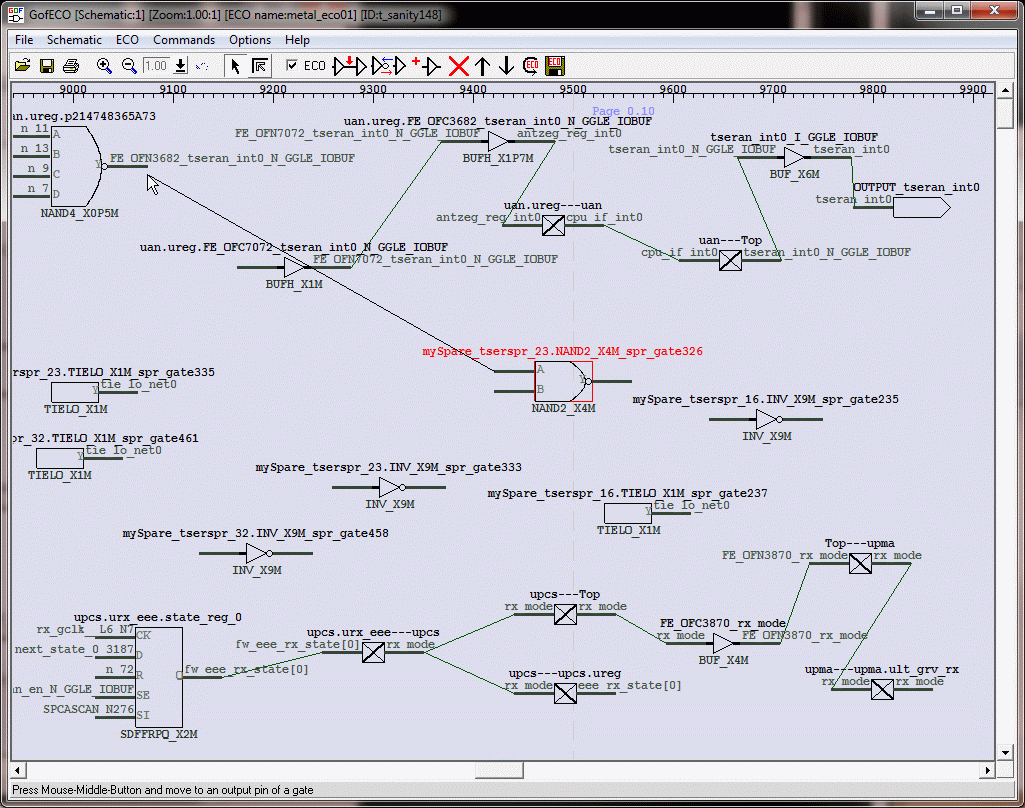The width and height of the screenshot is (1025, 808).
Task: Toggle the region select mode tool
Action: click(259, 66)
